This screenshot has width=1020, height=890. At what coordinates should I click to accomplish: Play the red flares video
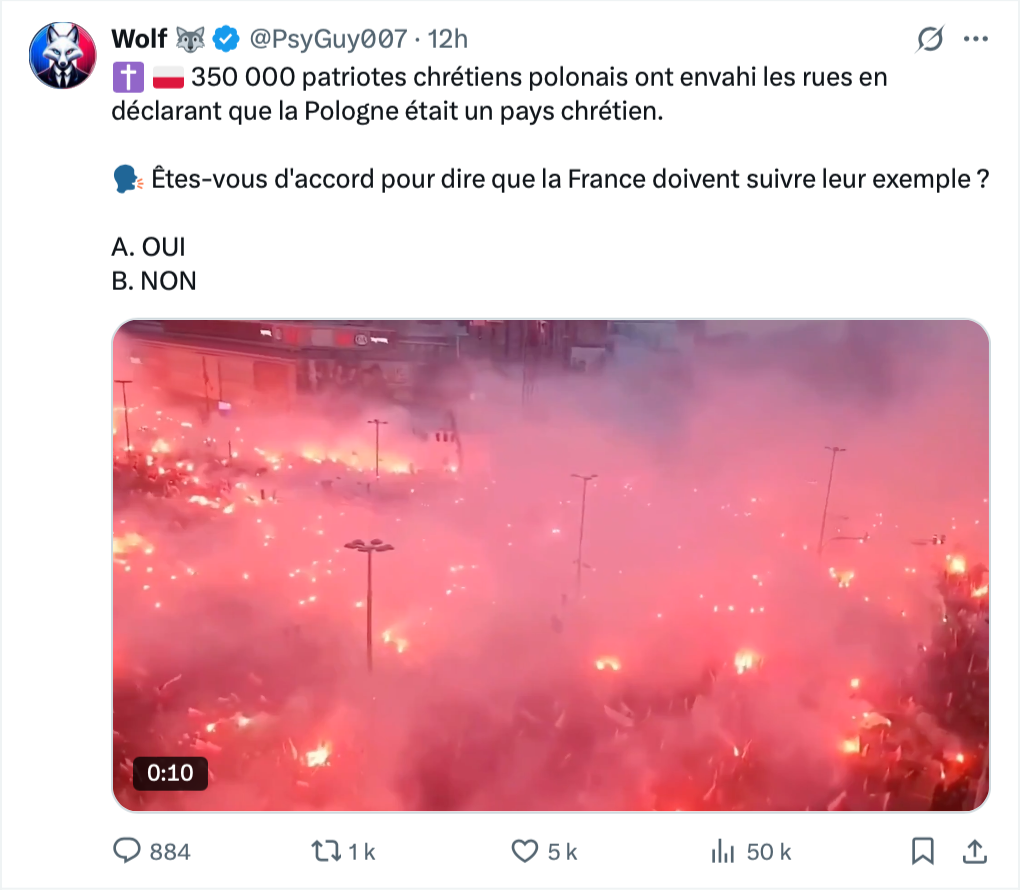[551, 565]
